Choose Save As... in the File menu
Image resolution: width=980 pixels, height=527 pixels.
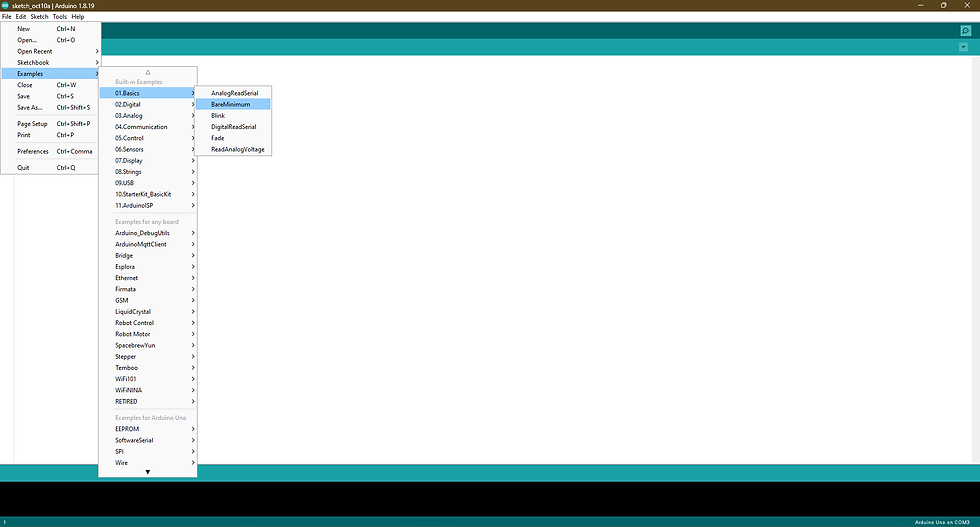click(x=50, y=108)
